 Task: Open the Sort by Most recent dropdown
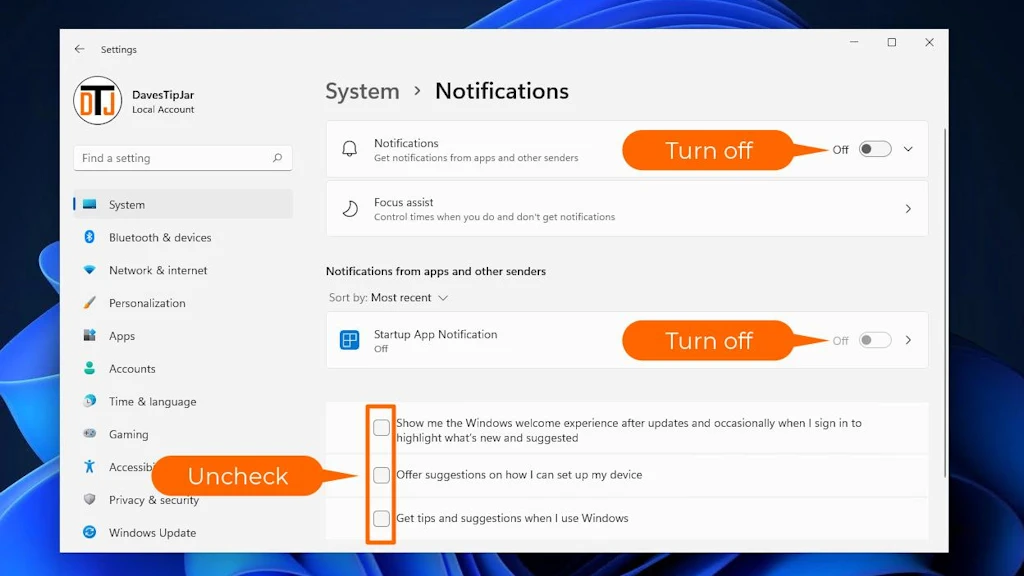pos(409,298)
